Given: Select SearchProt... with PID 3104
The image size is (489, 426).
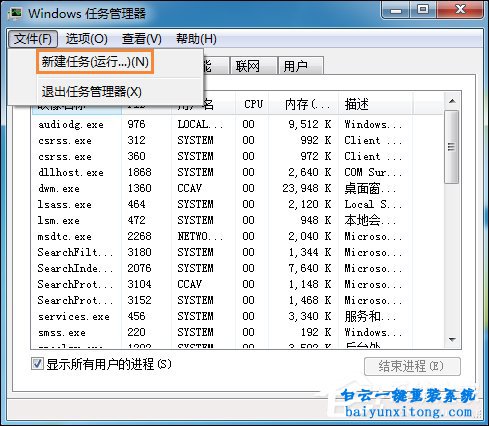Looking at the screenshot, I should pyautogui.click(x=238, y=284).
